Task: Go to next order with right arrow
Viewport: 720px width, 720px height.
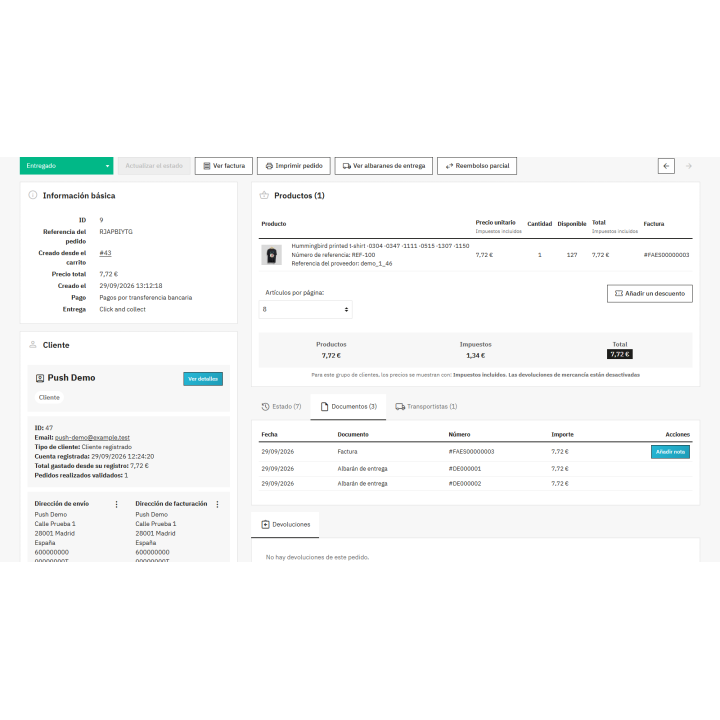Action: coord(688,166)
